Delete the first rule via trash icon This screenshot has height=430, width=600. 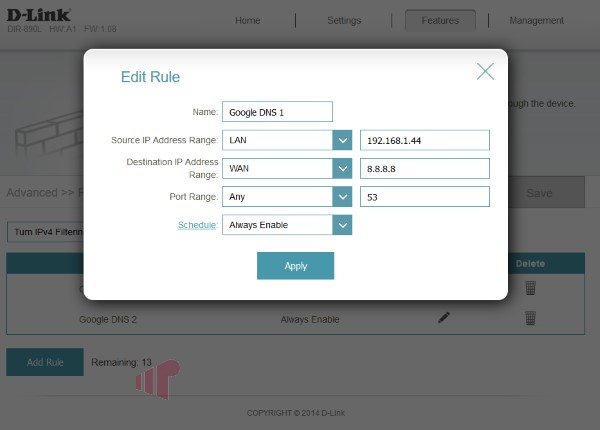pos(530,288)
